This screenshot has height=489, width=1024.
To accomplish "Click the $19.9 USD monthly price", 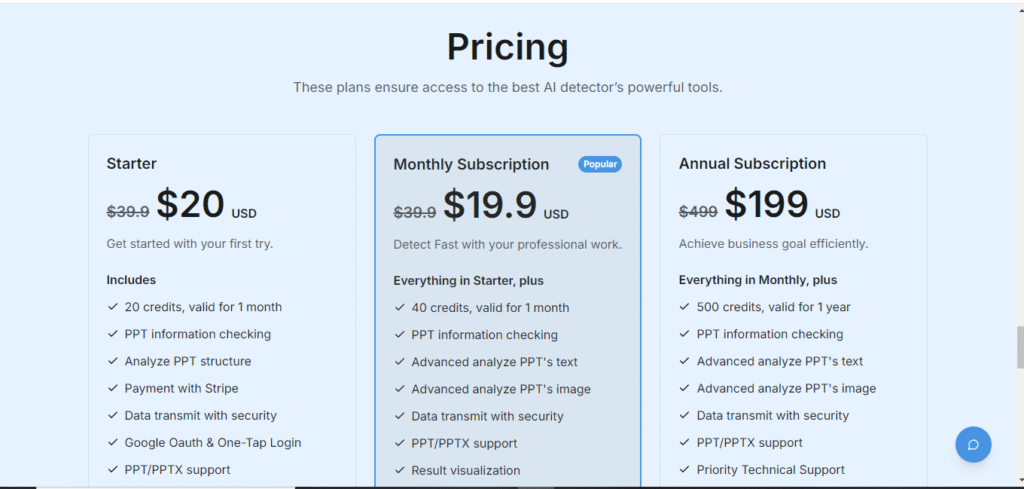I will (x=505, y=205).
